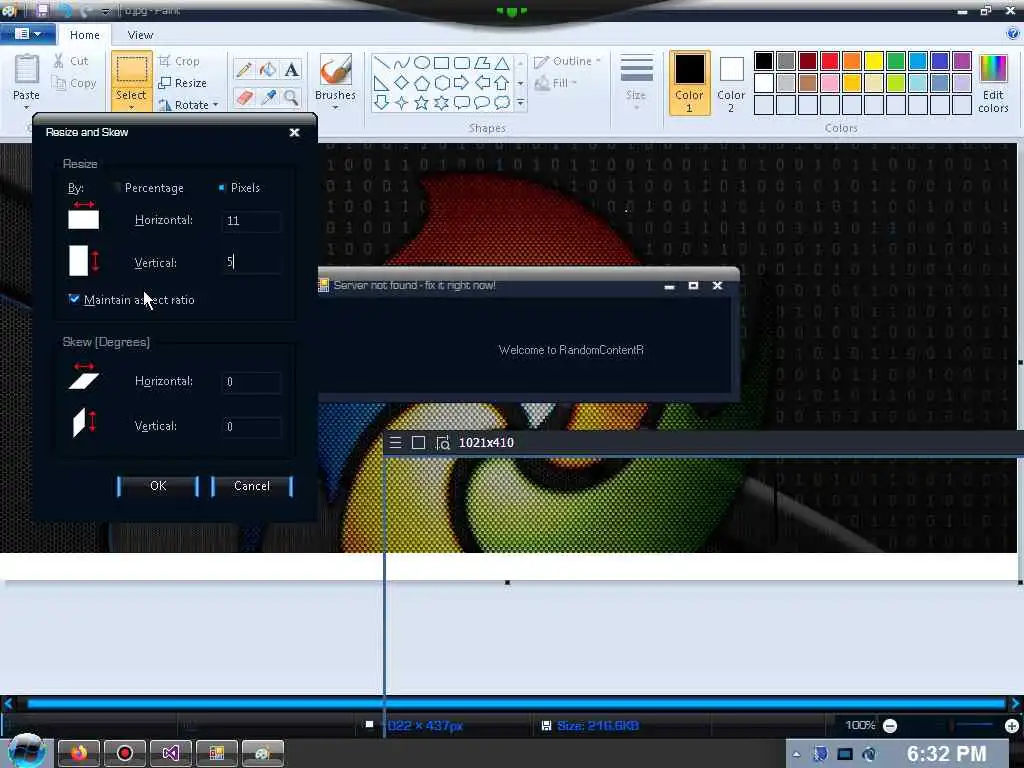
Task: Zoom out with the minus button
Action: coord(890,726)
